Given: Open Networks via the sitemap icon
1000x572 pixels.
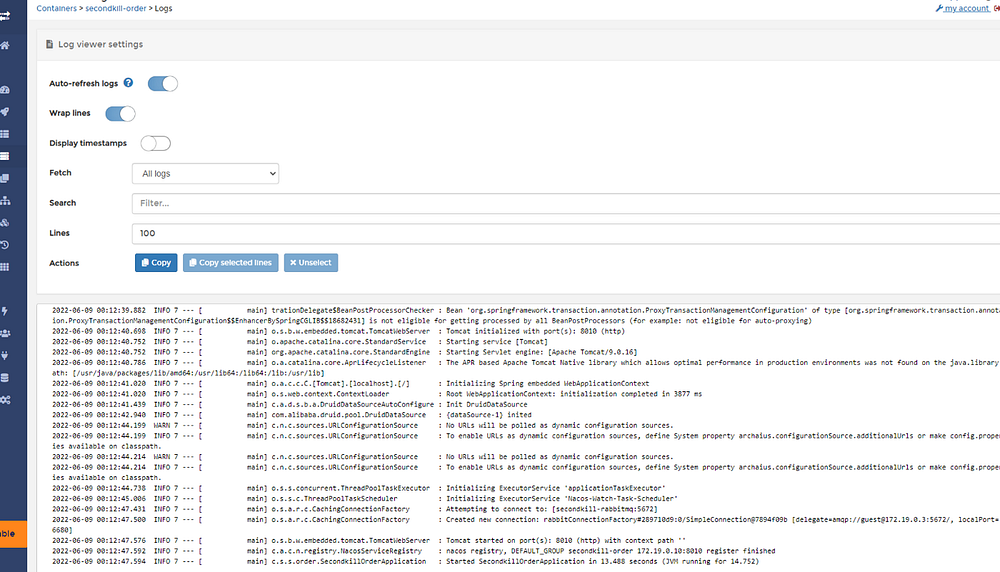Looking at the screenshot, I should 5,201.
